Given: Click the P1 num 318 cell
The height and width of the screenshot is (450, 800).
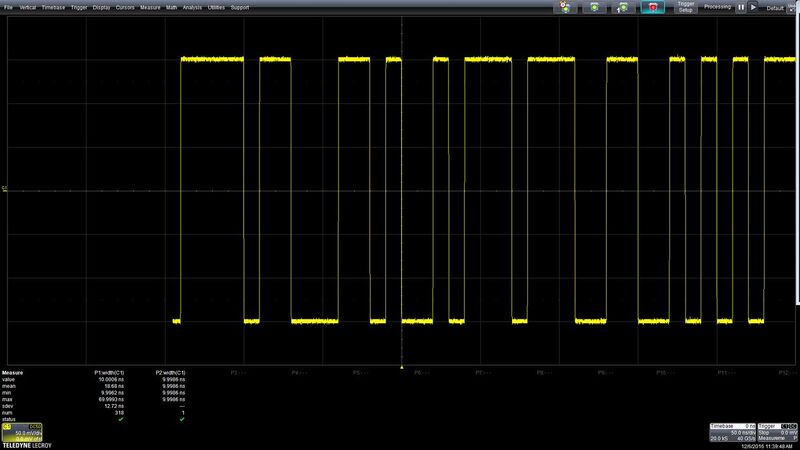Looking at the screenshot, I should click(x=119, y=413).
